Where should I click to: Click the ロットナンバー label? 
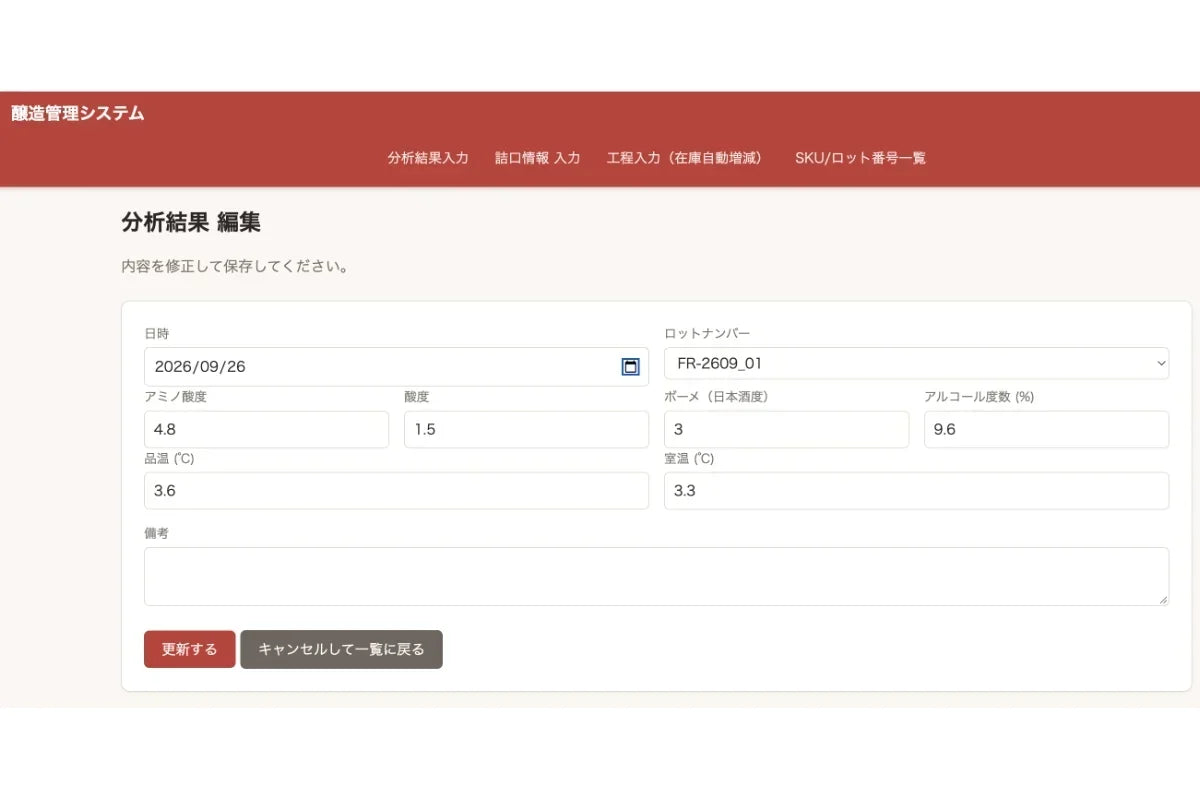click(x=707, y=333)
